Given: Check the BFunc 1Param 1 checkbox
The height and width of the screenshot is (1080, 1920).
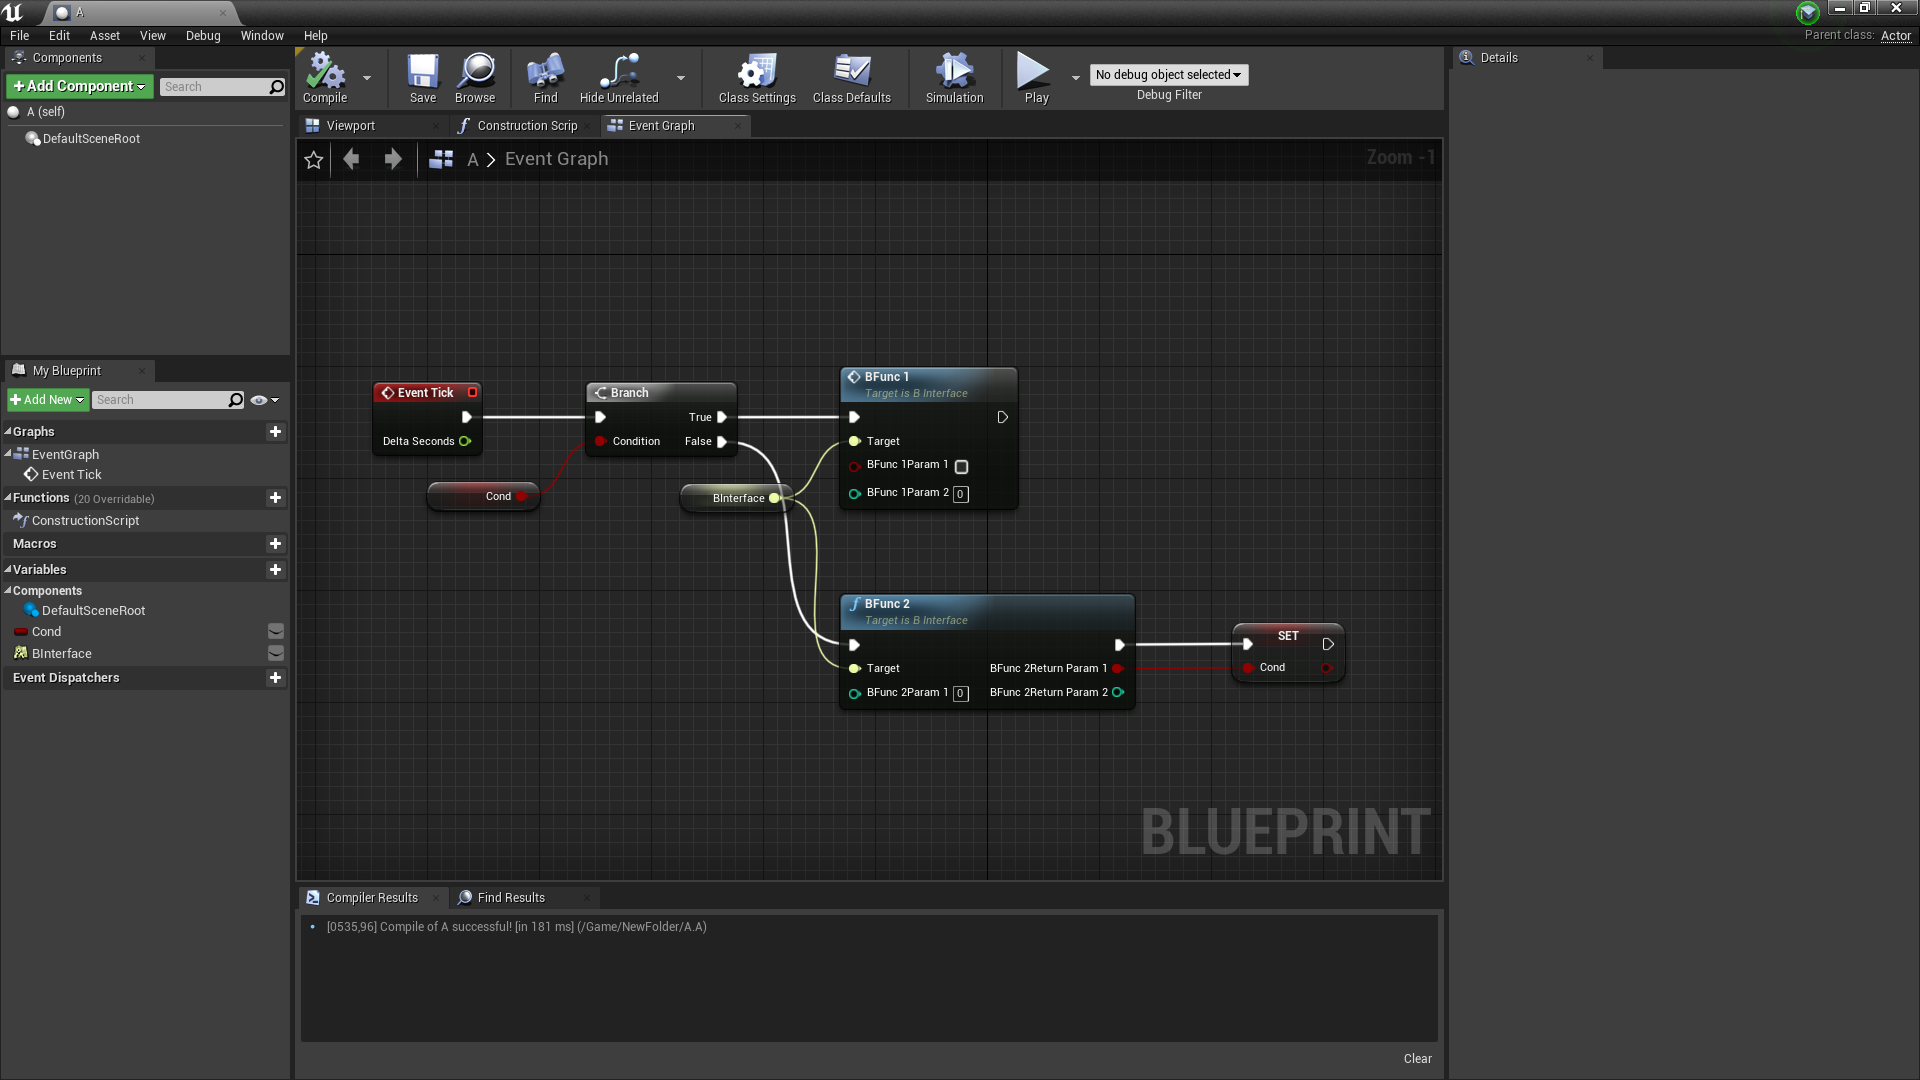Looking at the screenshot, I should [961, 467].
